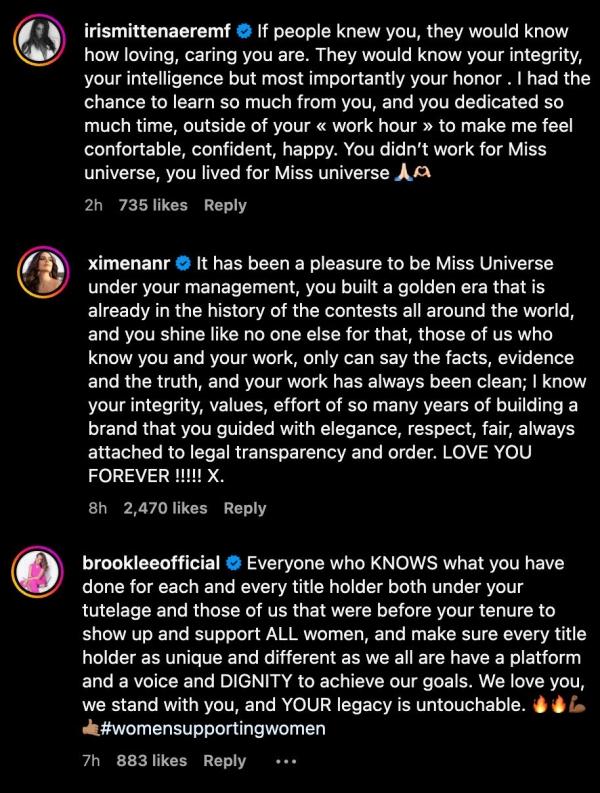Viewport: 600px width, 793px height.
Task: View the 2,470 likes list
Action: pyautogui.click(x=165, y=508)
